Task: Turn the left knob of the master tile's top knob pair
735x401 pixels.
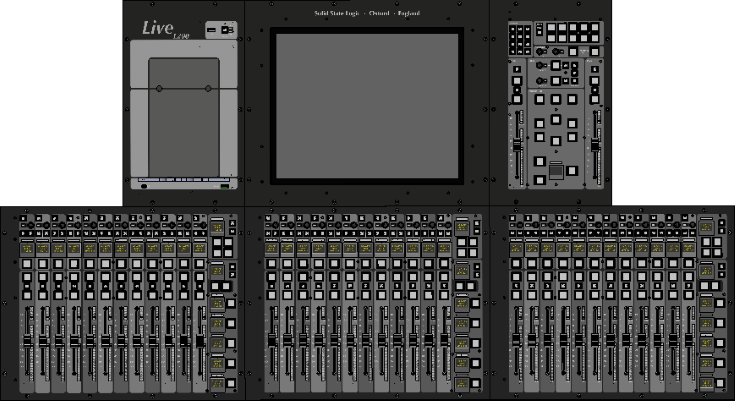Action: click(540, 51)
